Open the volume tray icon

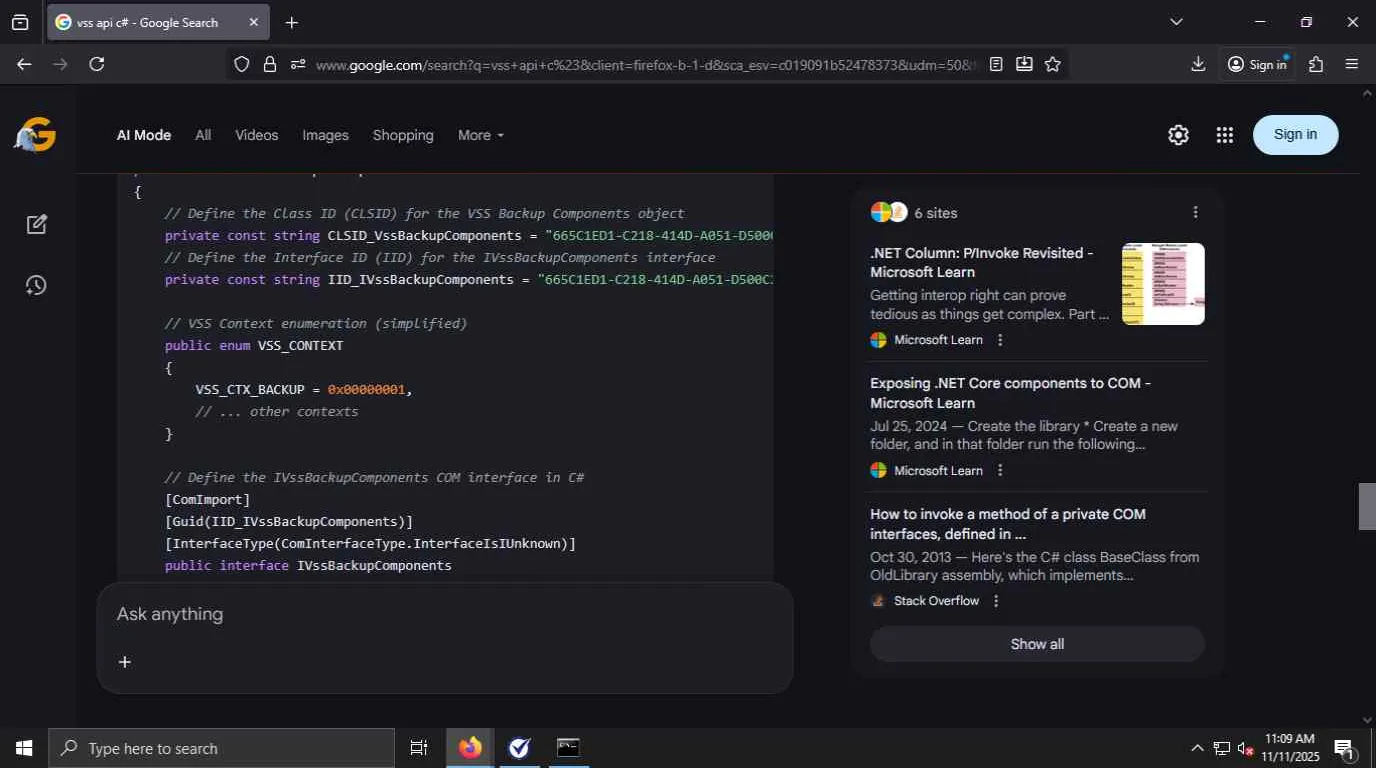1246,748
